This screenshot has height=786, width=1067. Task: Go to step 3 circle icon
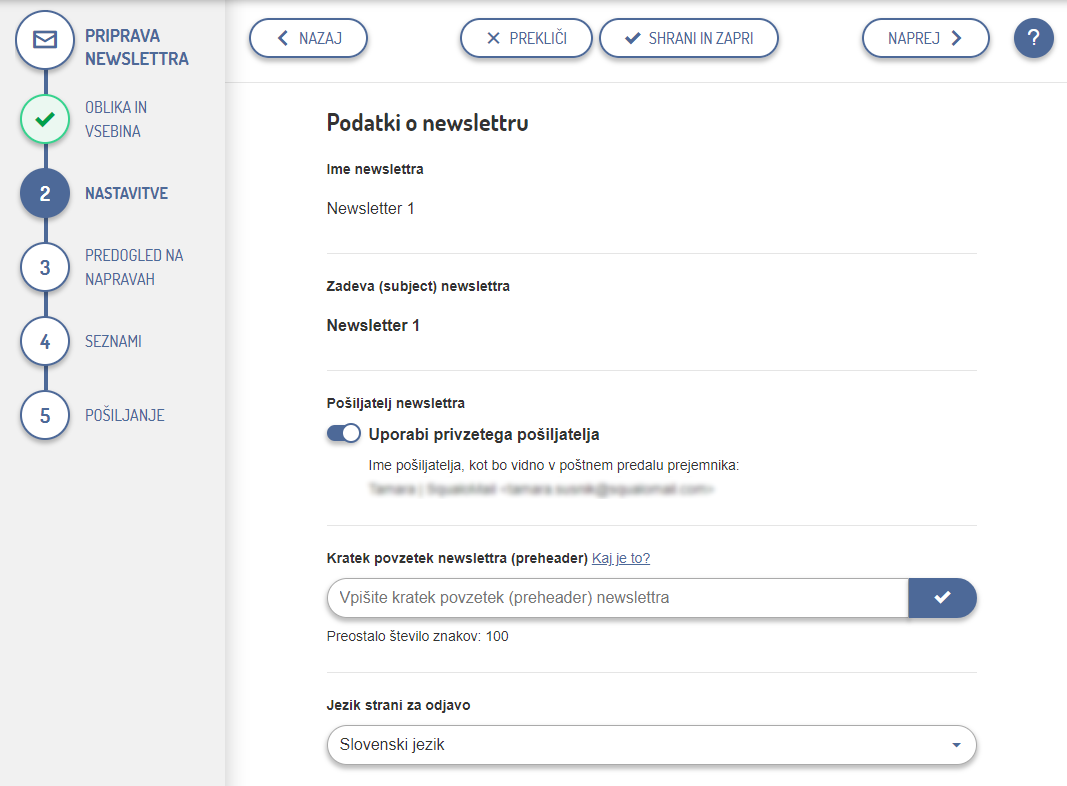click(x=45, y=267)
